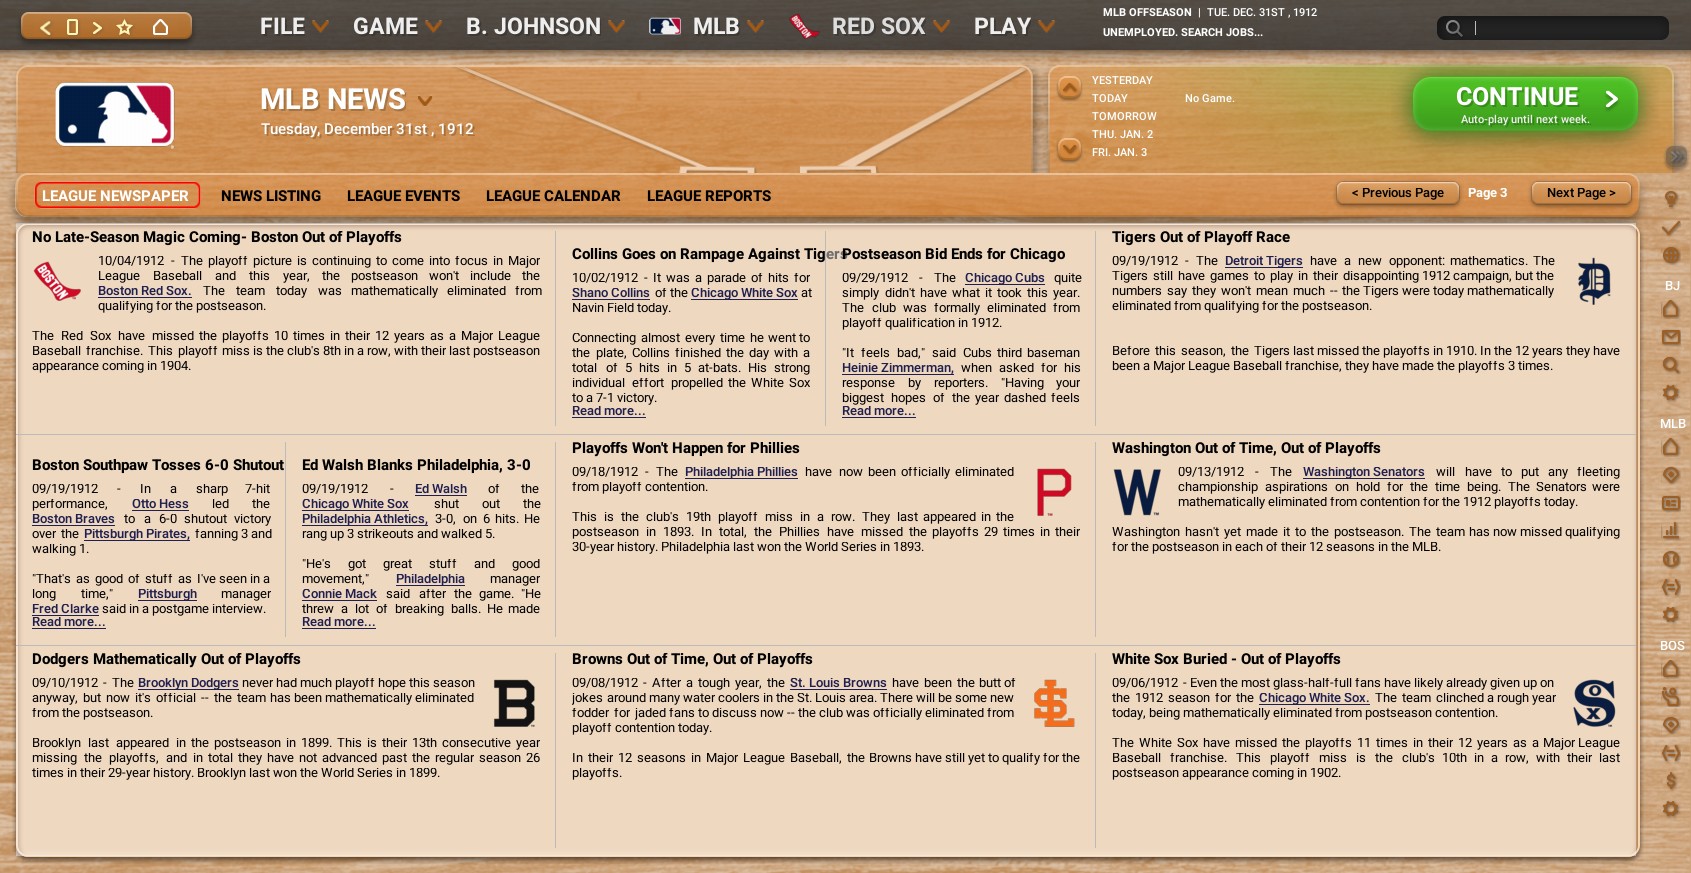This screenshot has height=873, width=1691.
Task: Click the Detroit Tigers D logo
Action: coord(1594,281)
